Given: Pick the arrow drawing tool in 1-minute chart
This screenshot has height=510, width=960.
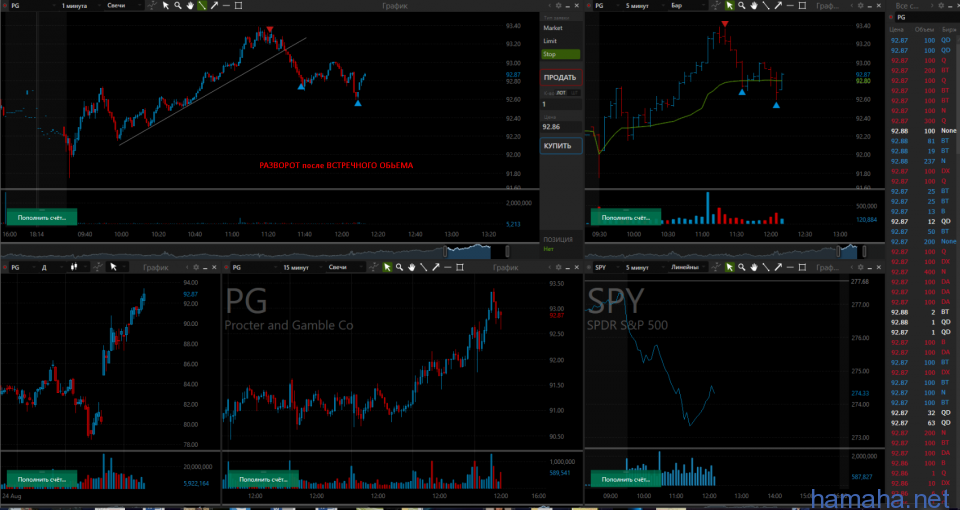Looking at the screenshot, I should point(214,6).
